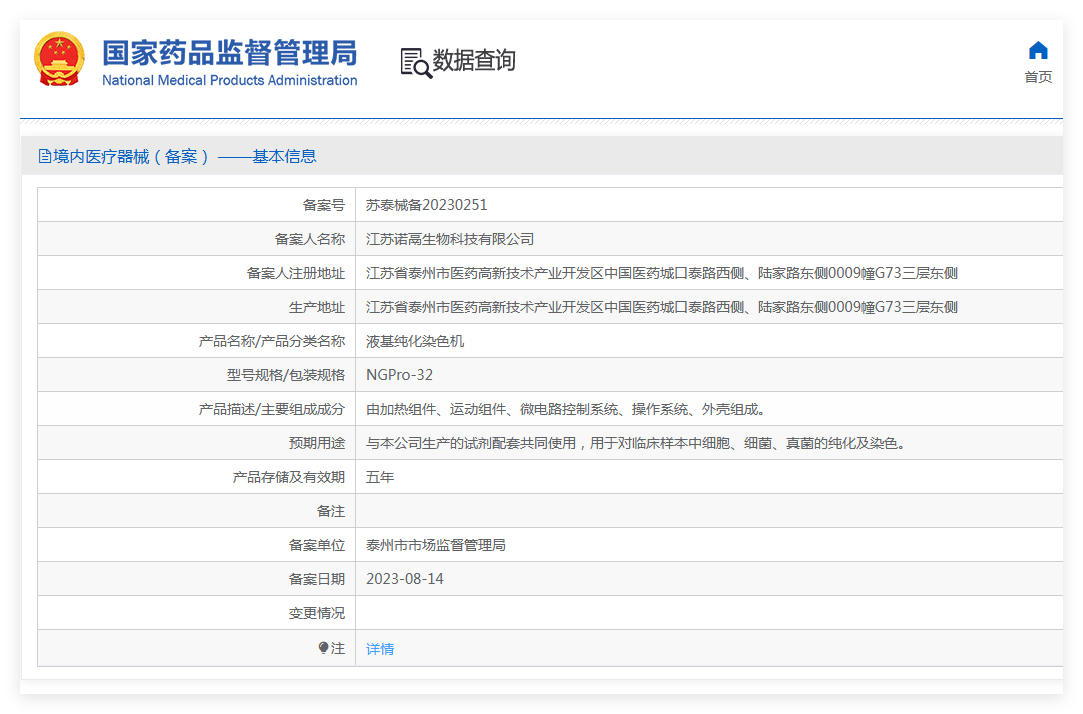
Task: Click the national emblem logo
Action: click(x=59, y=59)
